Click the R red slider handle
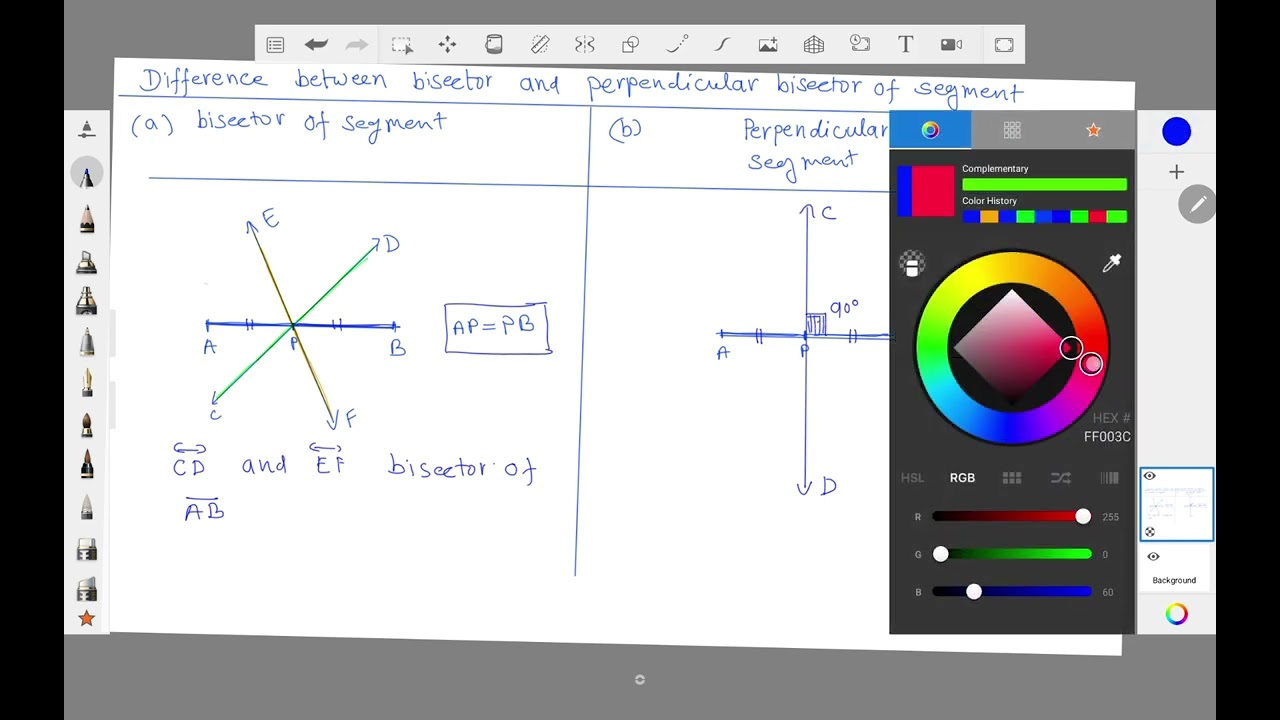Screen dimensions: 1280x720 1083,516
